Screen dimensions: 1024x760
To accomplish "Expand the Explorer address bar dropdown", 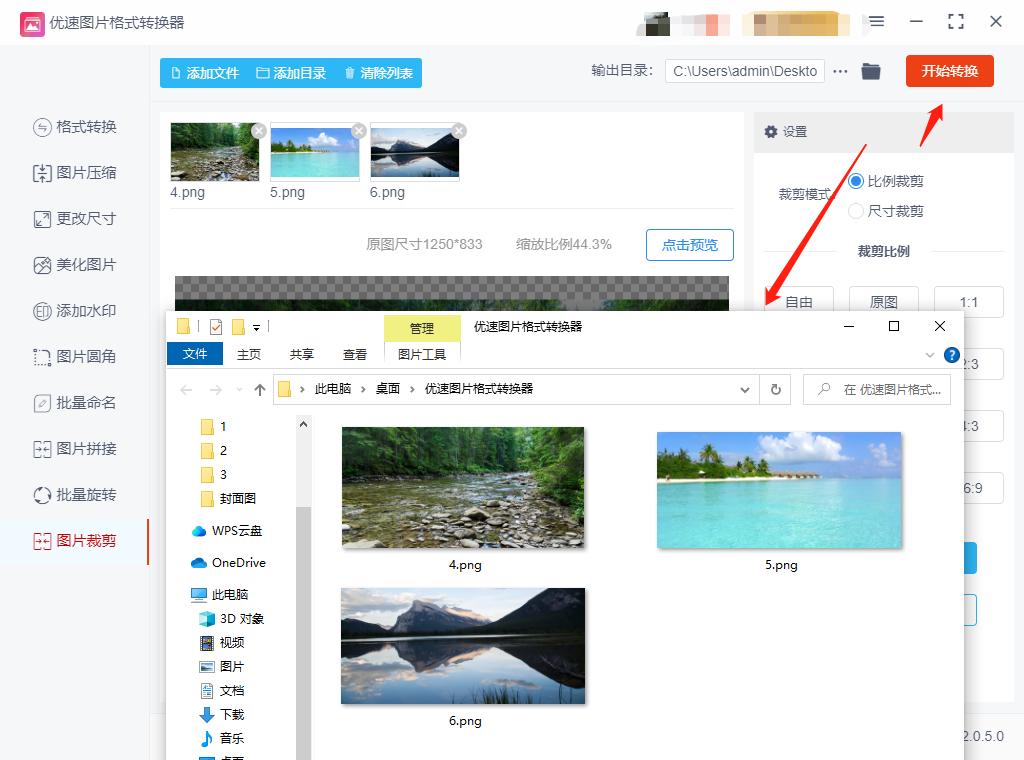I will coord(744,390).
